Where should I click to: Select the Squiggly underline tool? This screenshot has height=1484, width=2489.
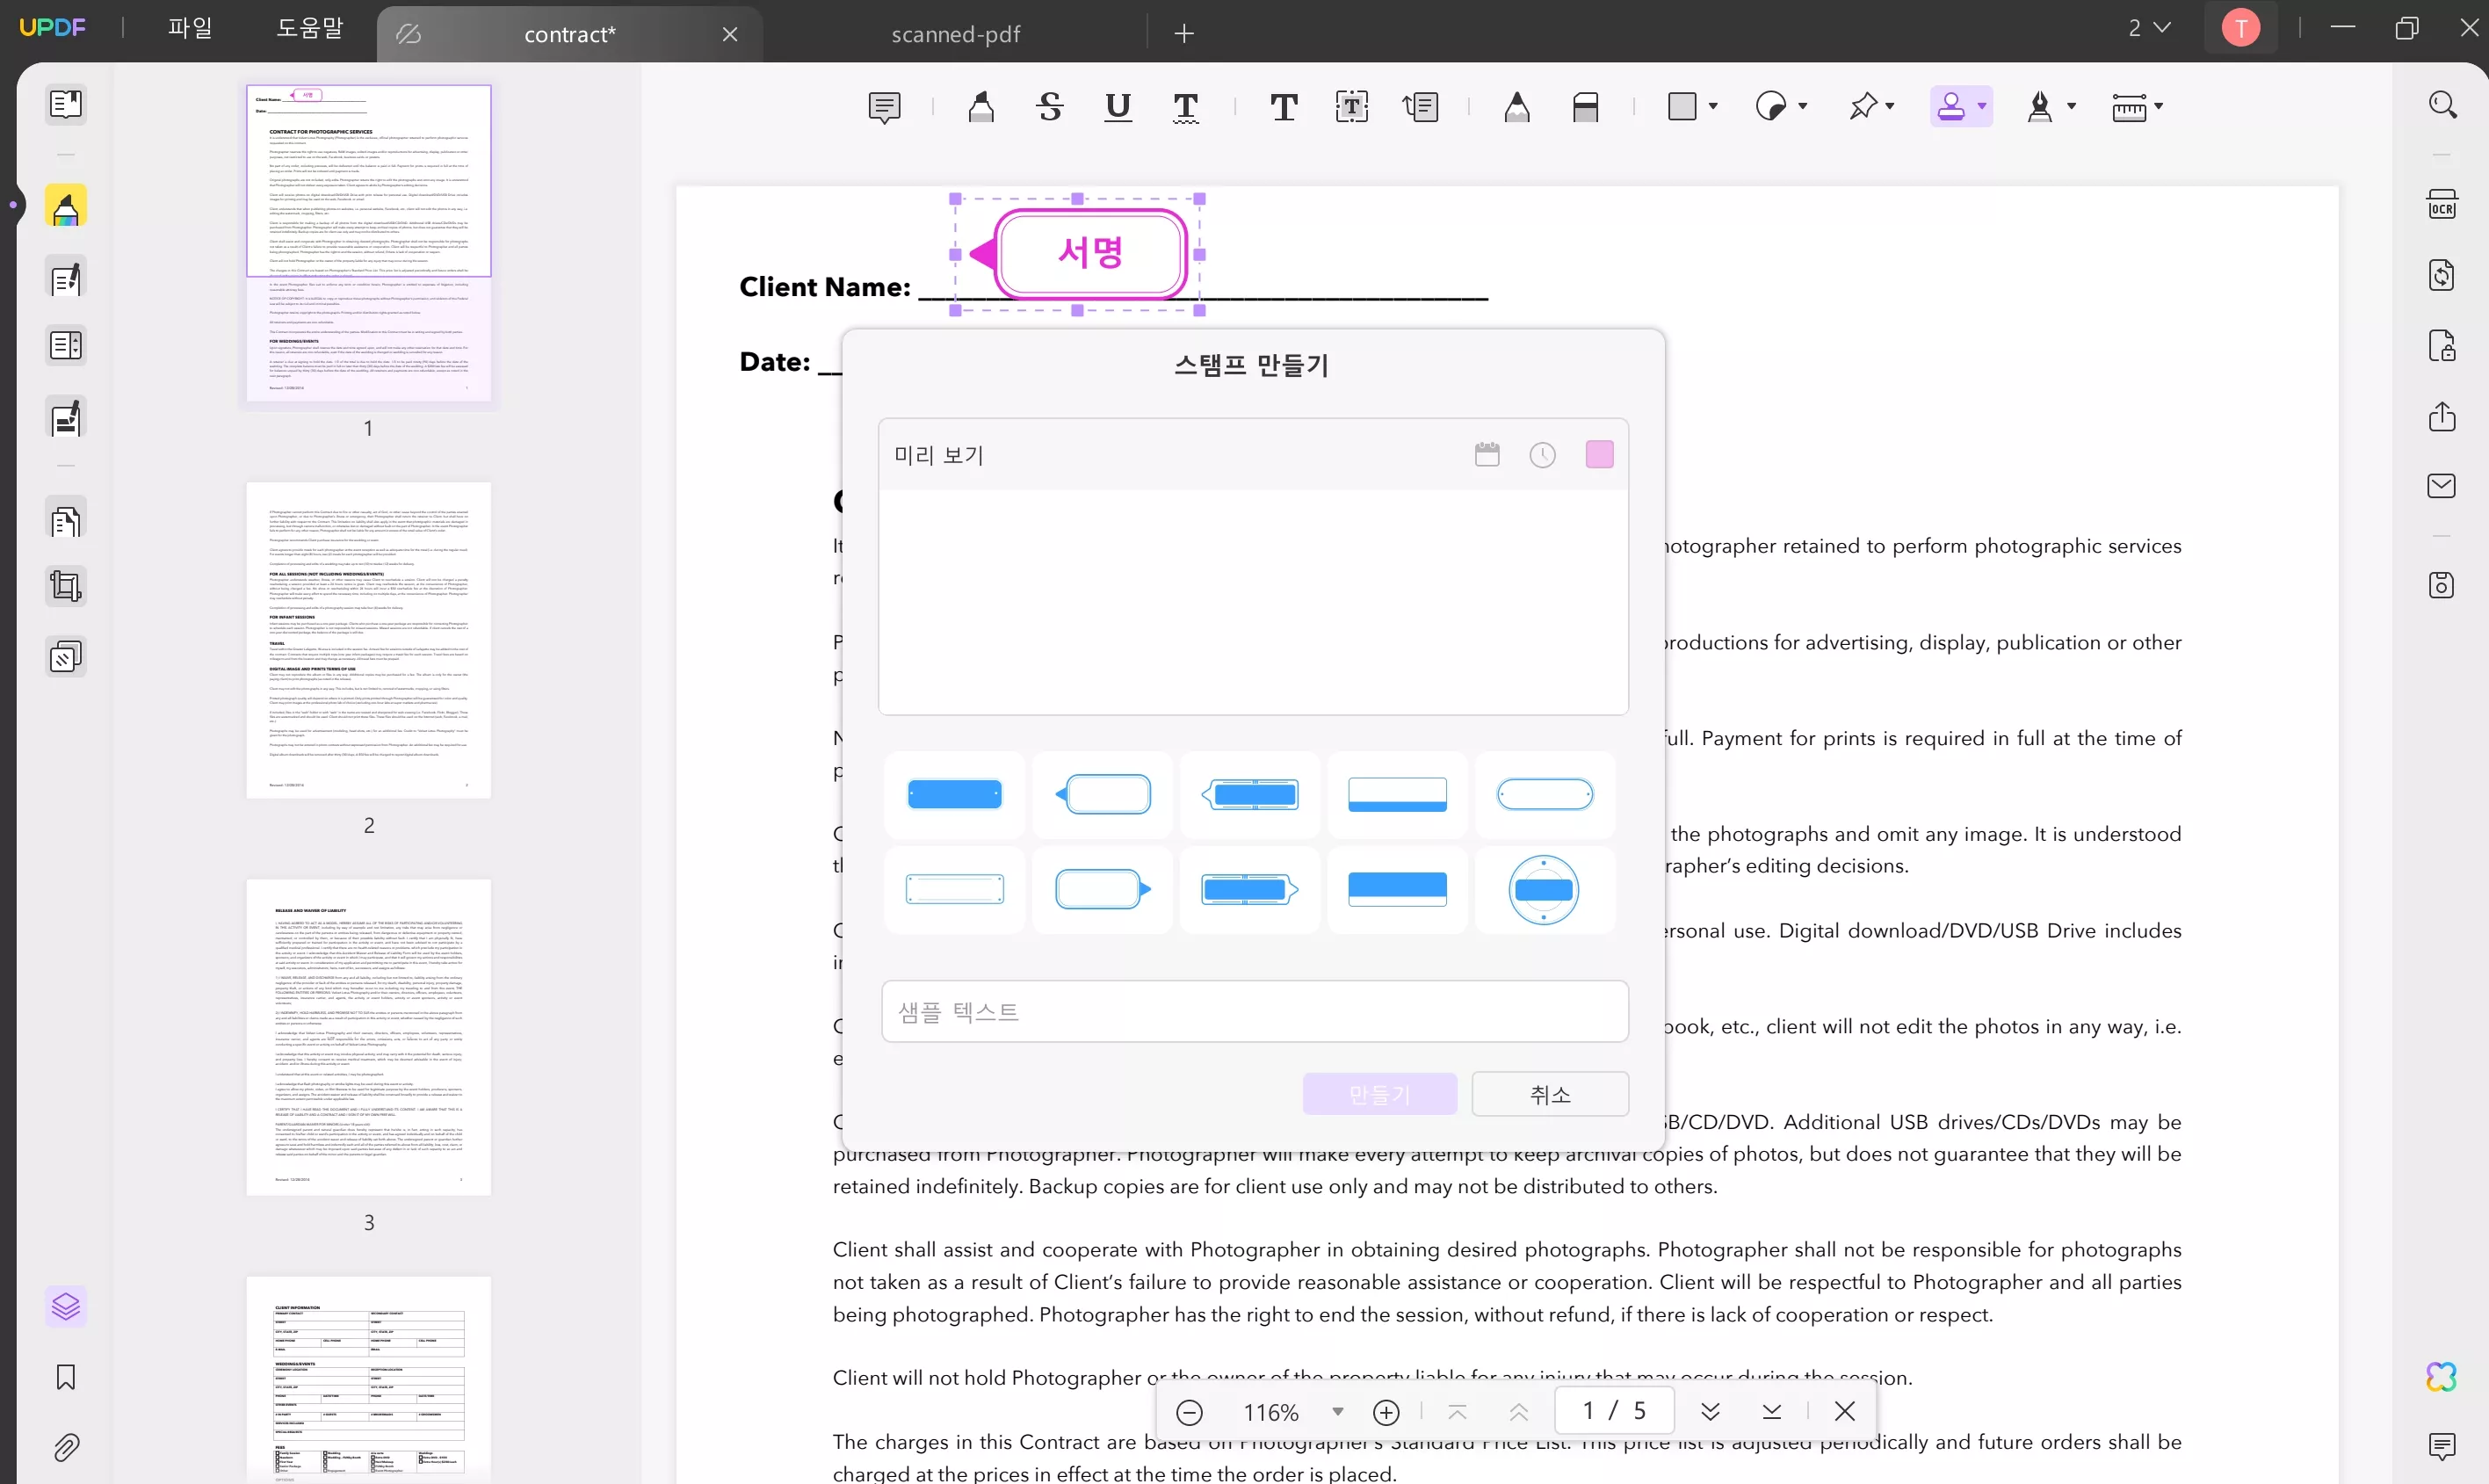pyautogui.click(x=1186, y=106)
